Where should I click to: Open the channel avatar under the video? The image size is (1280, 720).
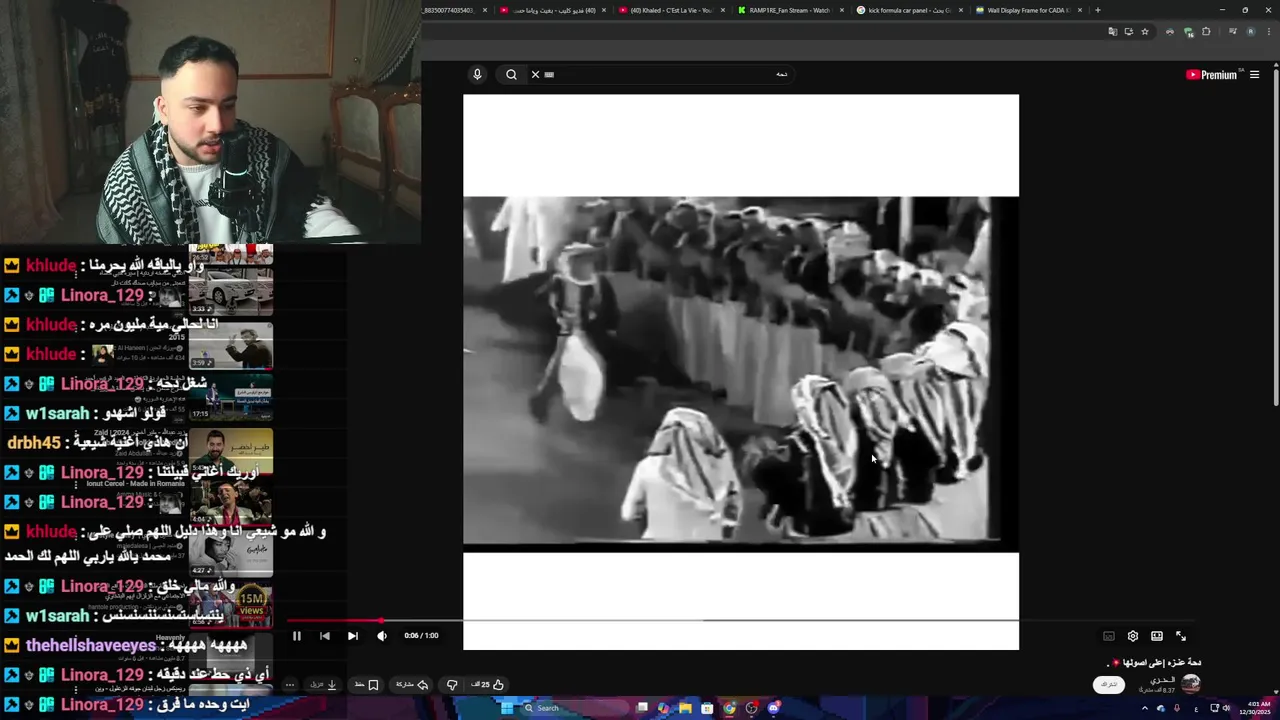point(1190,684)
